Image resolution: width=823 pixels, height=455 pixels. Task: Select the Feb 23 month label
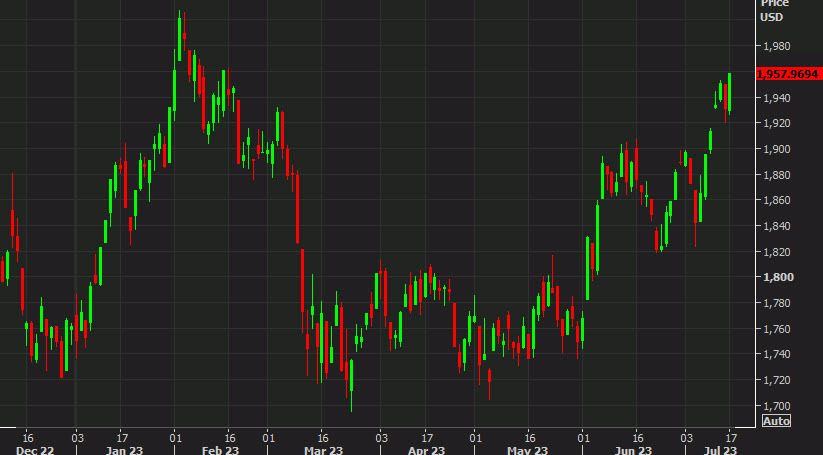click(x=220, y=450)
